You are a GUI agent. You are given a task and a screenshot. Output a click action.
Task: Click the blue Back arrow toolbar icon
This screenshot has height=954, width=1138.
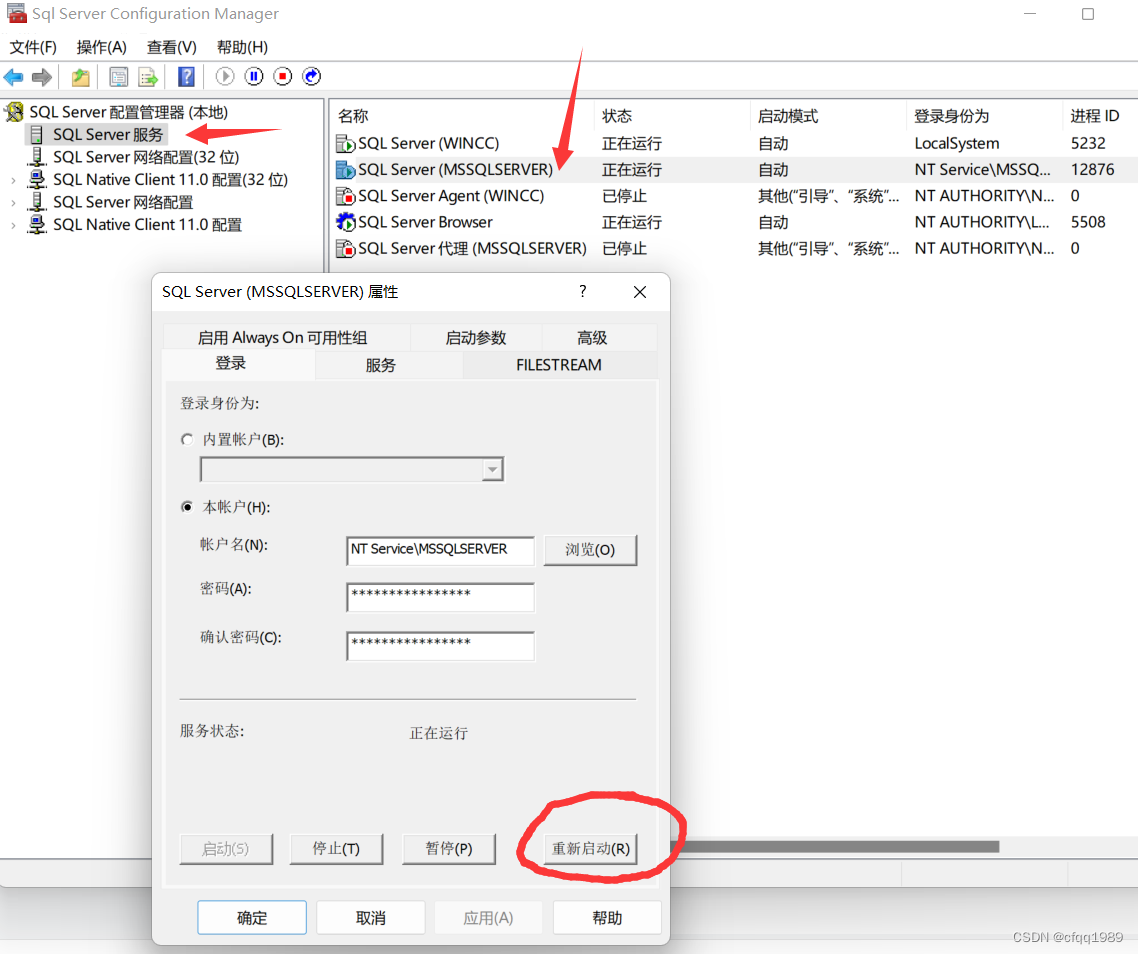(14, 76)
